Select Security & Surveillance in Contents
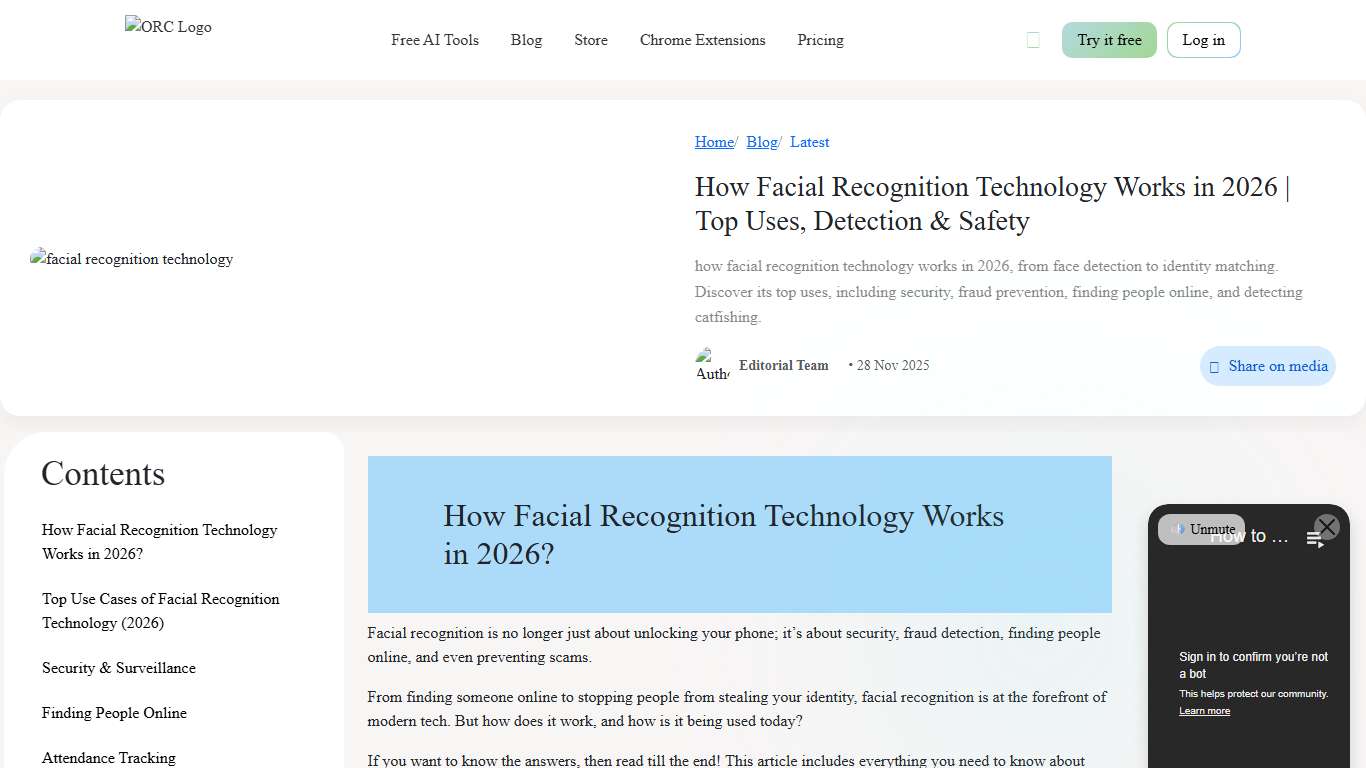This screenshot has width=1366, height=768. [x=118, y=668]
